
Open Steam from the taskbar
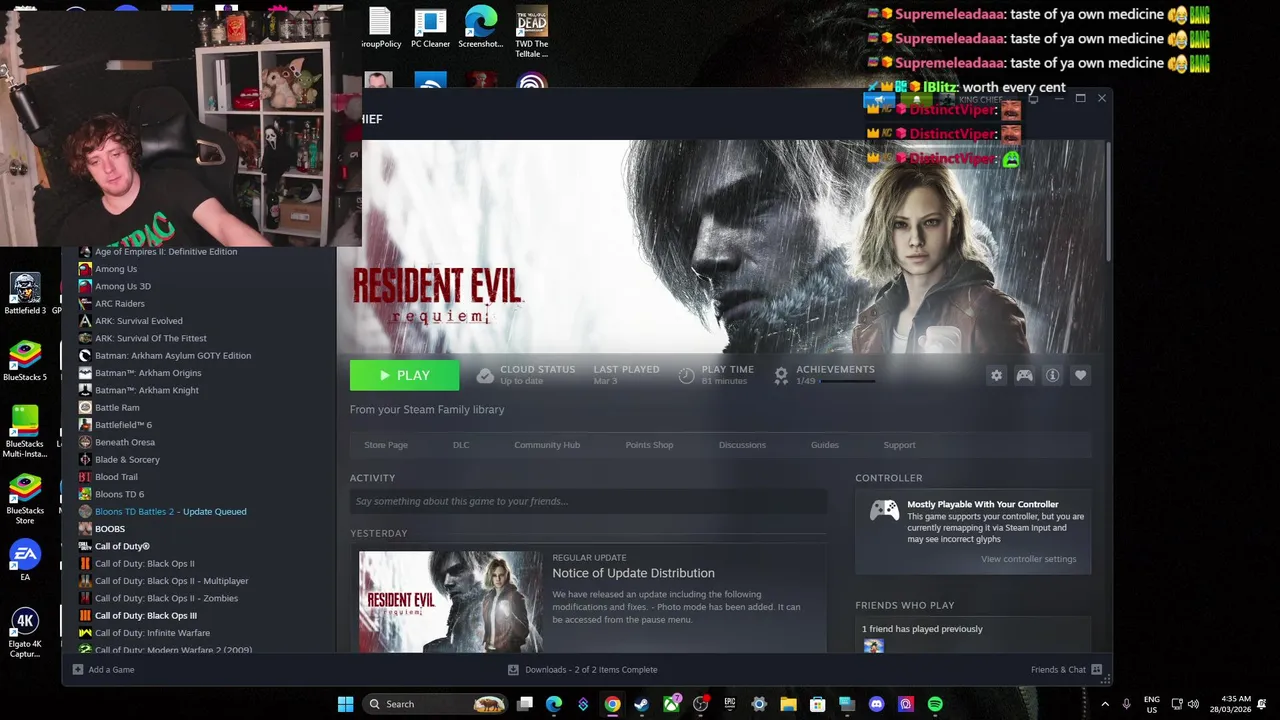click(641, 704)
